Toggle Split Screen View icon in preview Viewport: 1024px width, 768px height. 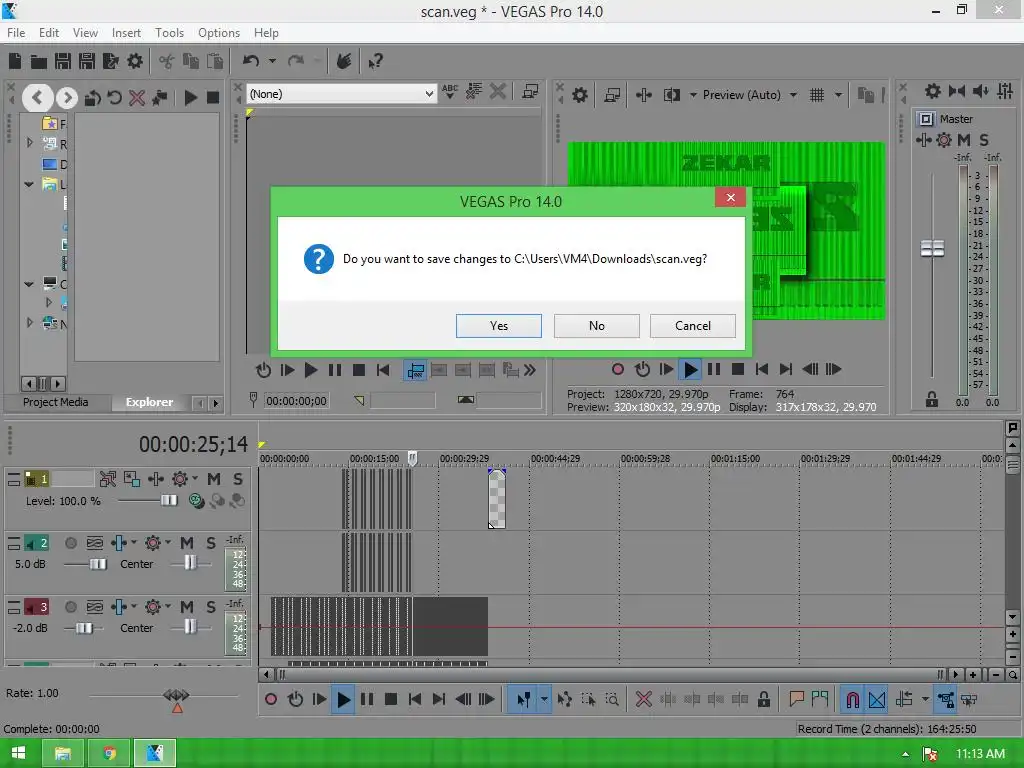(671, 95)
